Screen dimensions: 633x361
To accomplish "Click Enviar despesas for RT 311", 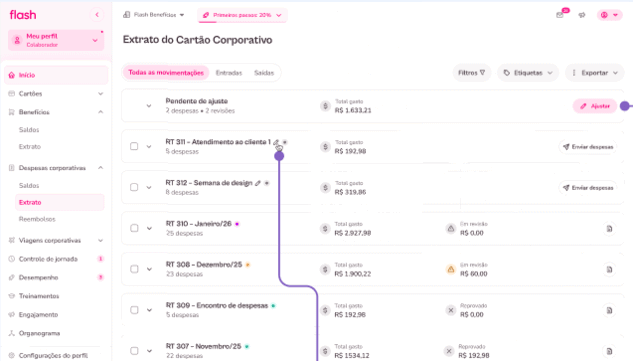I will tap(588, 147).
